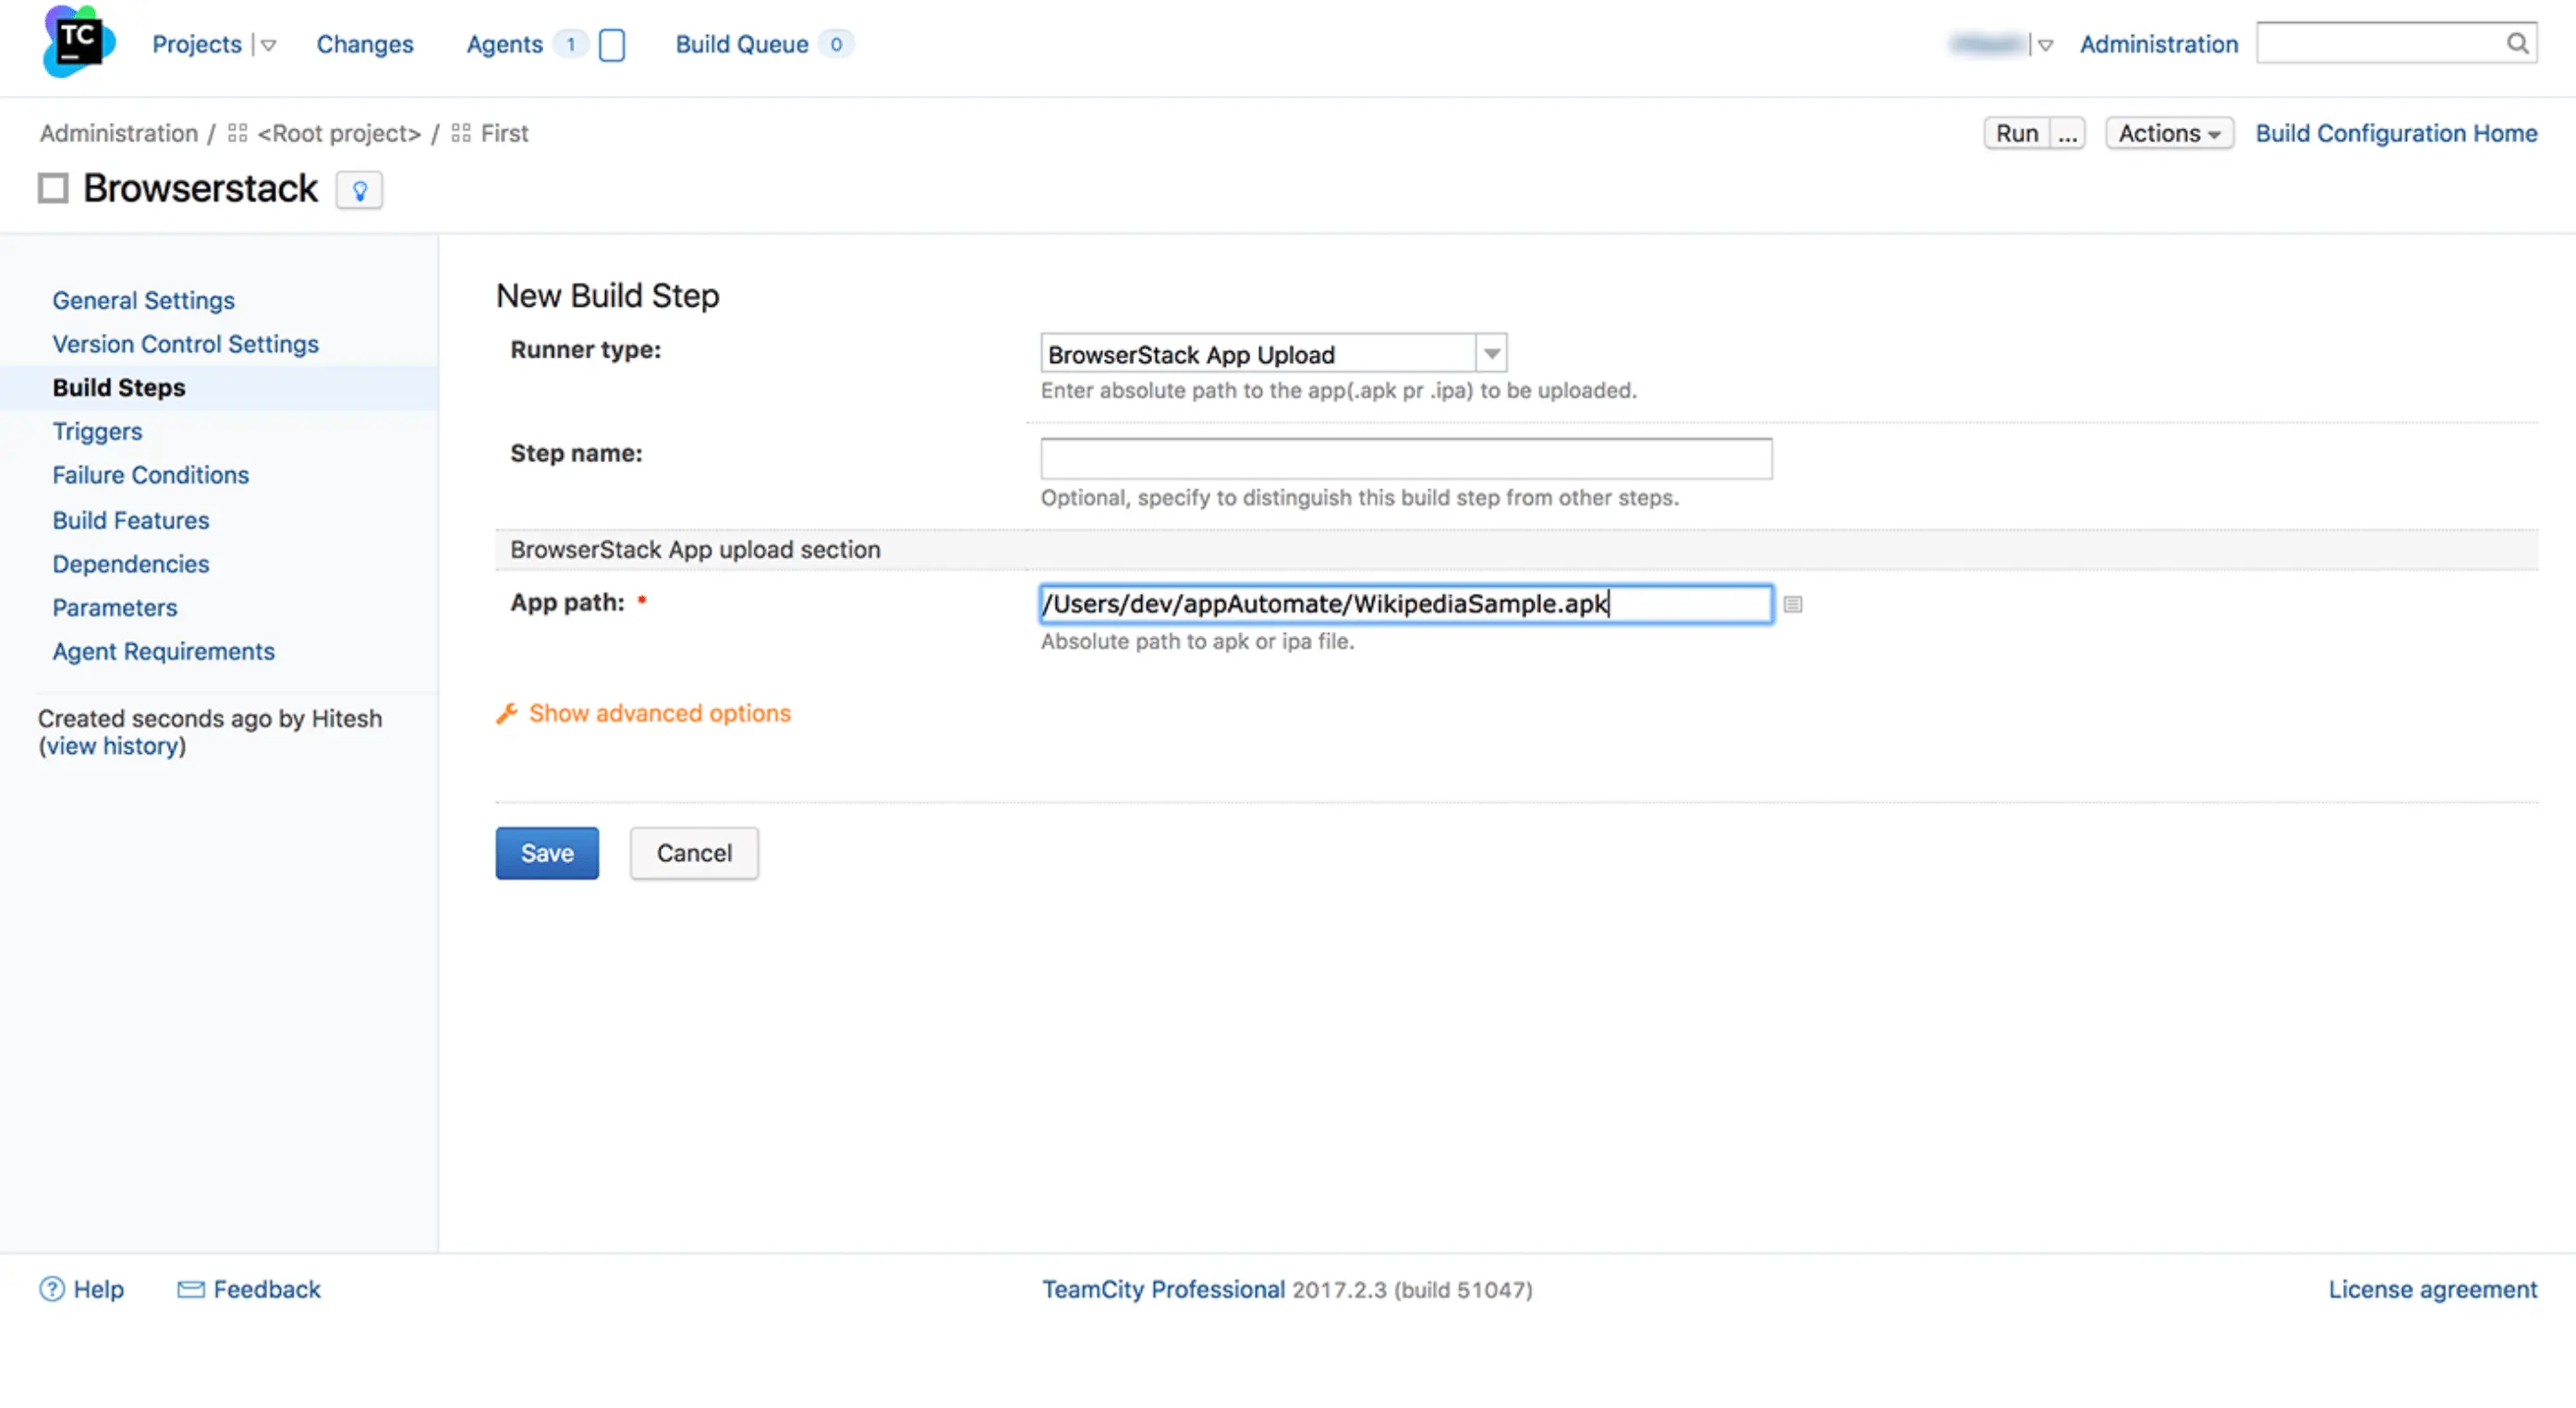
Task: Click the Run ellipsis custom build button
Action: click(2067, 133)
